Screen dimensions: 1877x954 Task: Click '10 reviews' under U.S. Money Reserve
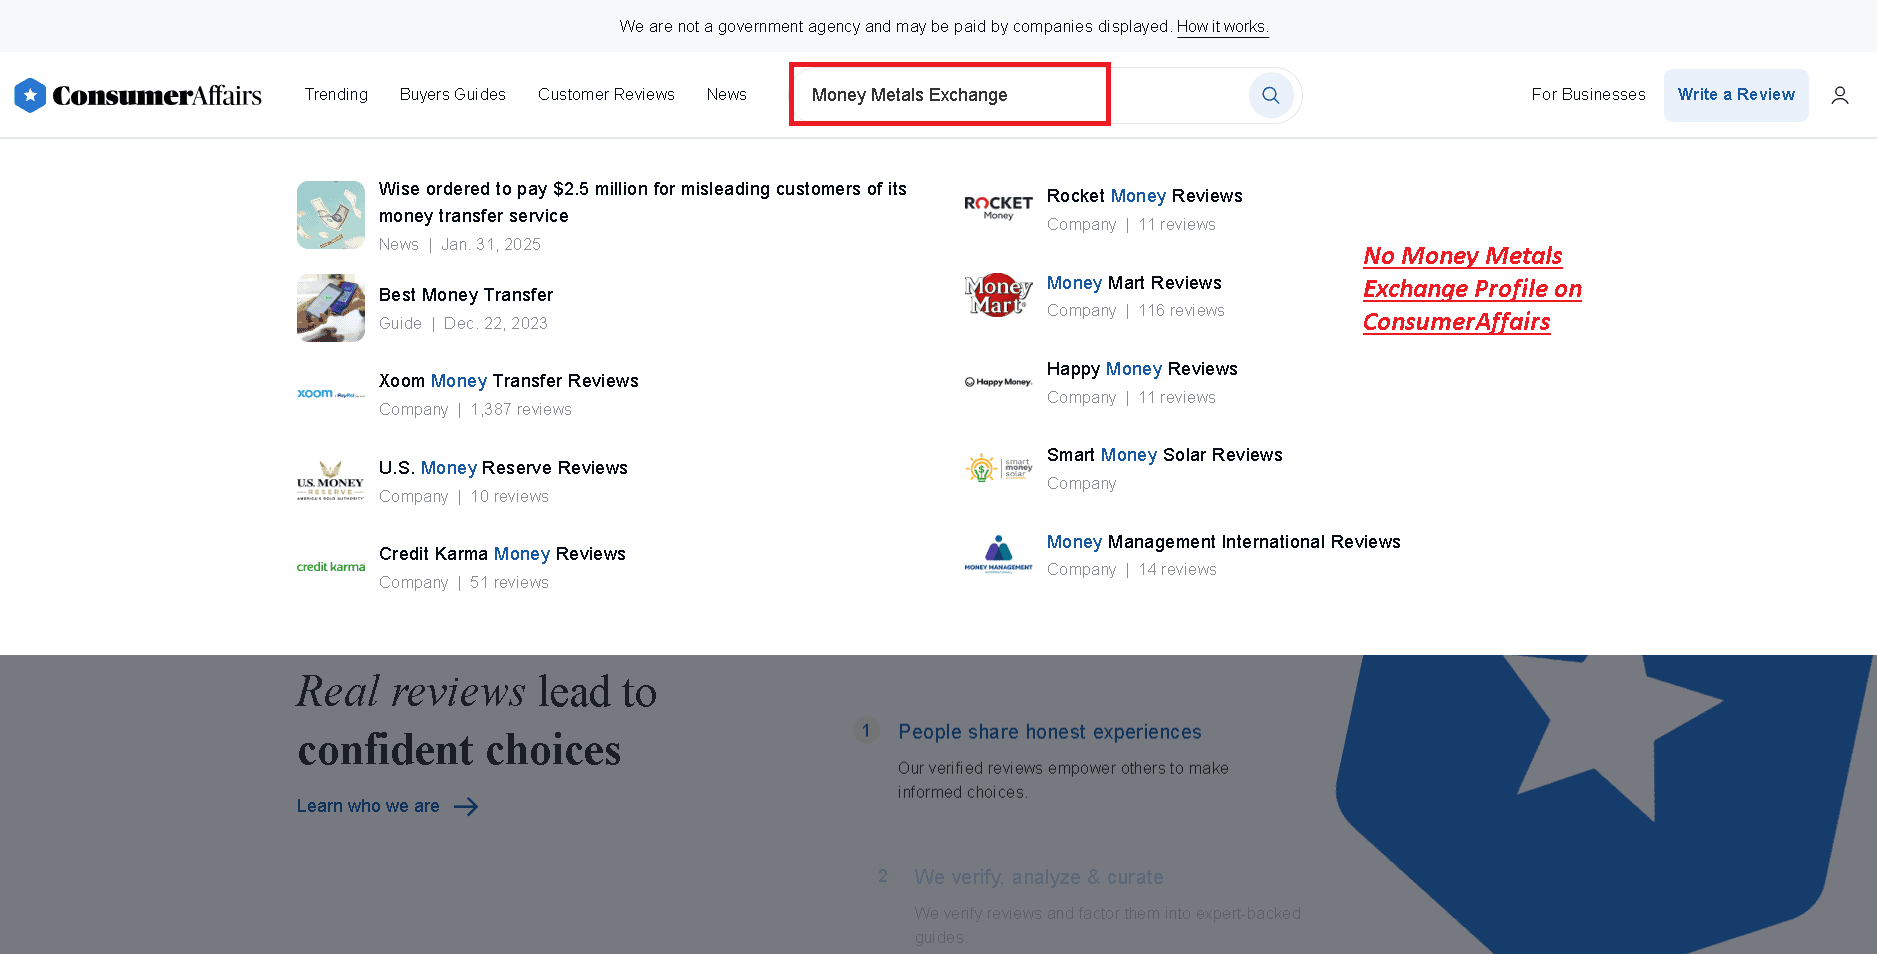click(510, 497)
